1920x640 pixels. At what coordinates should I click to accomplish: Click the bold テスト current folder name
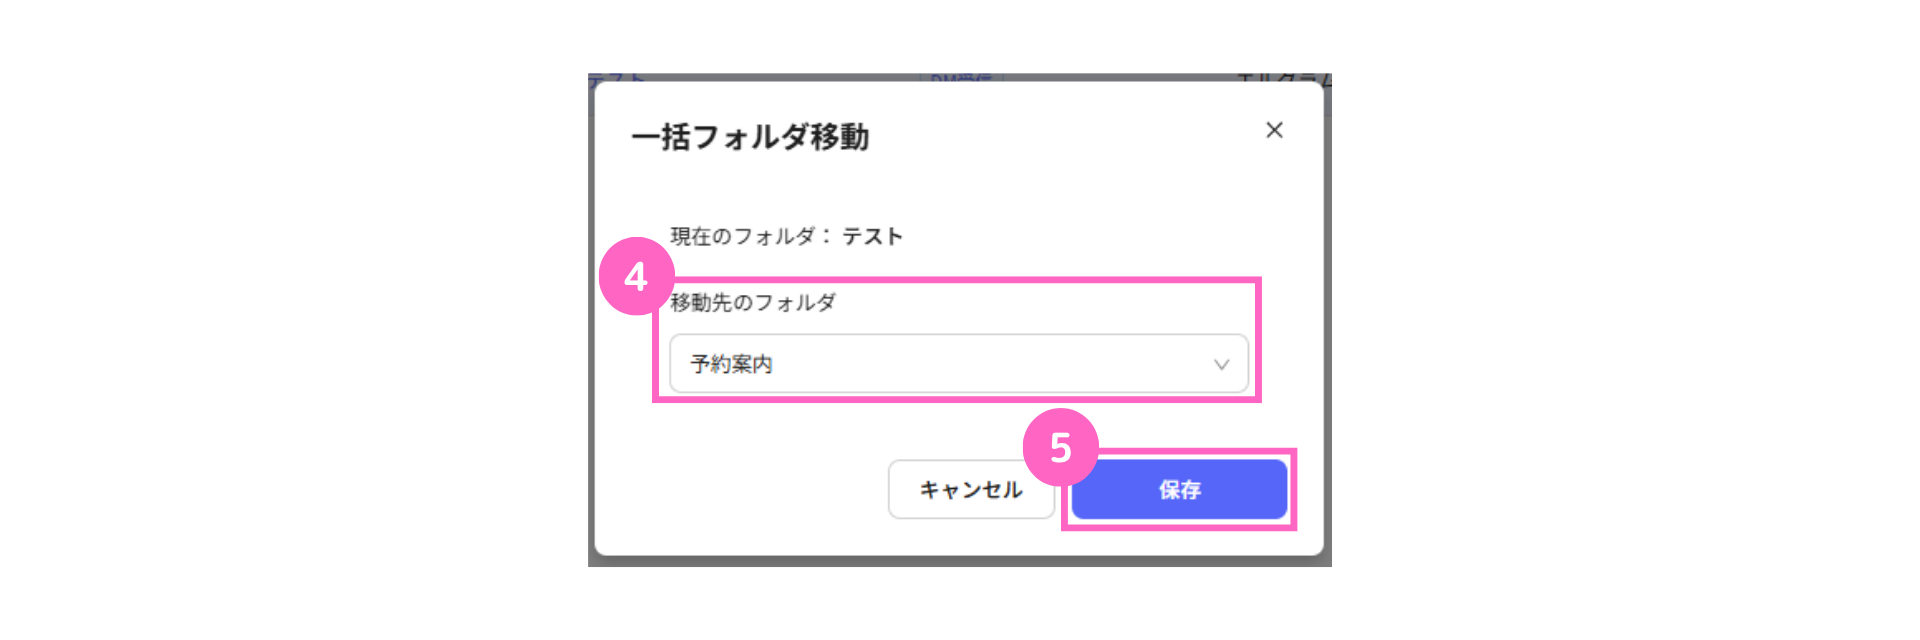(873, 236)
